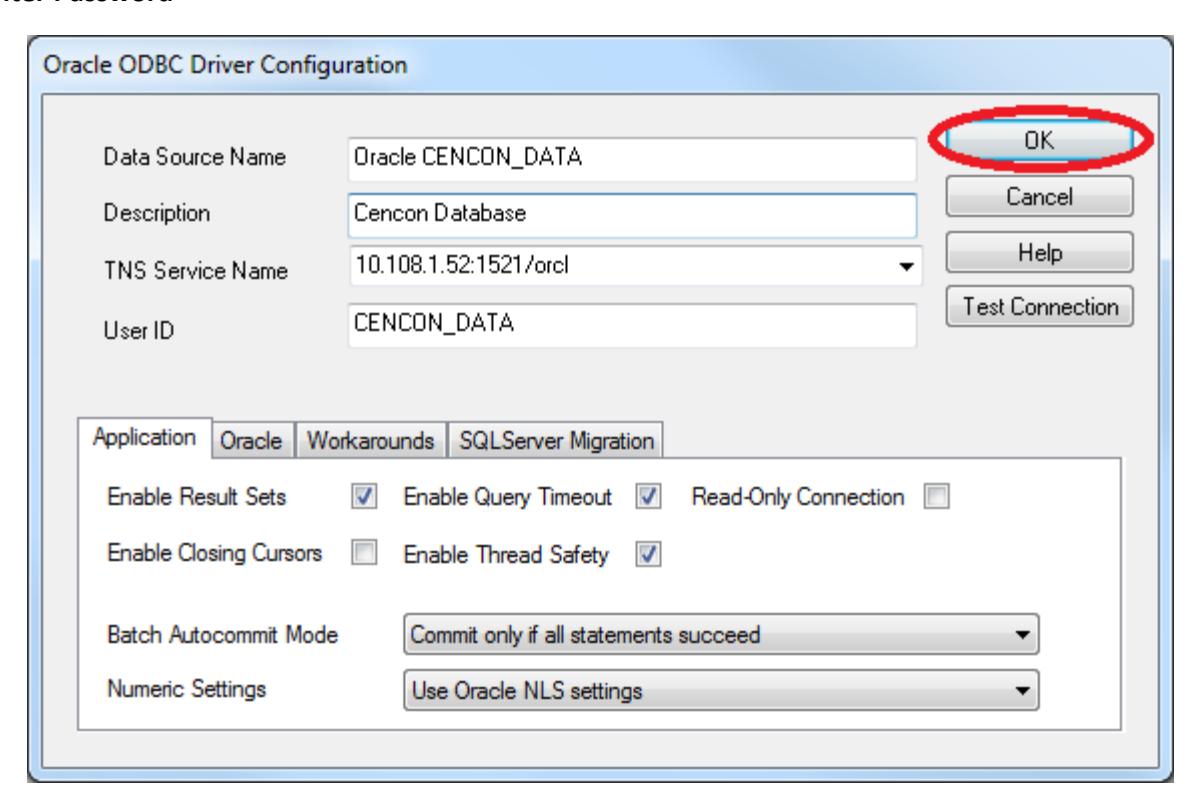1202x804 pixels.
Task: Switch to the Oracle tab
Action: point(254,441)
